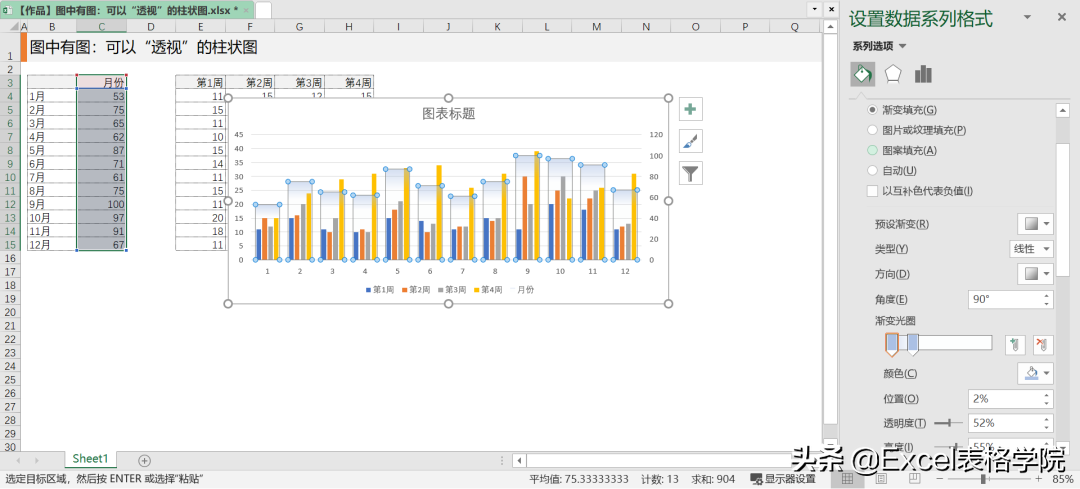
Task: Click the zoom out minus icon
Action: pyautogui.click(x=941, y=479)
